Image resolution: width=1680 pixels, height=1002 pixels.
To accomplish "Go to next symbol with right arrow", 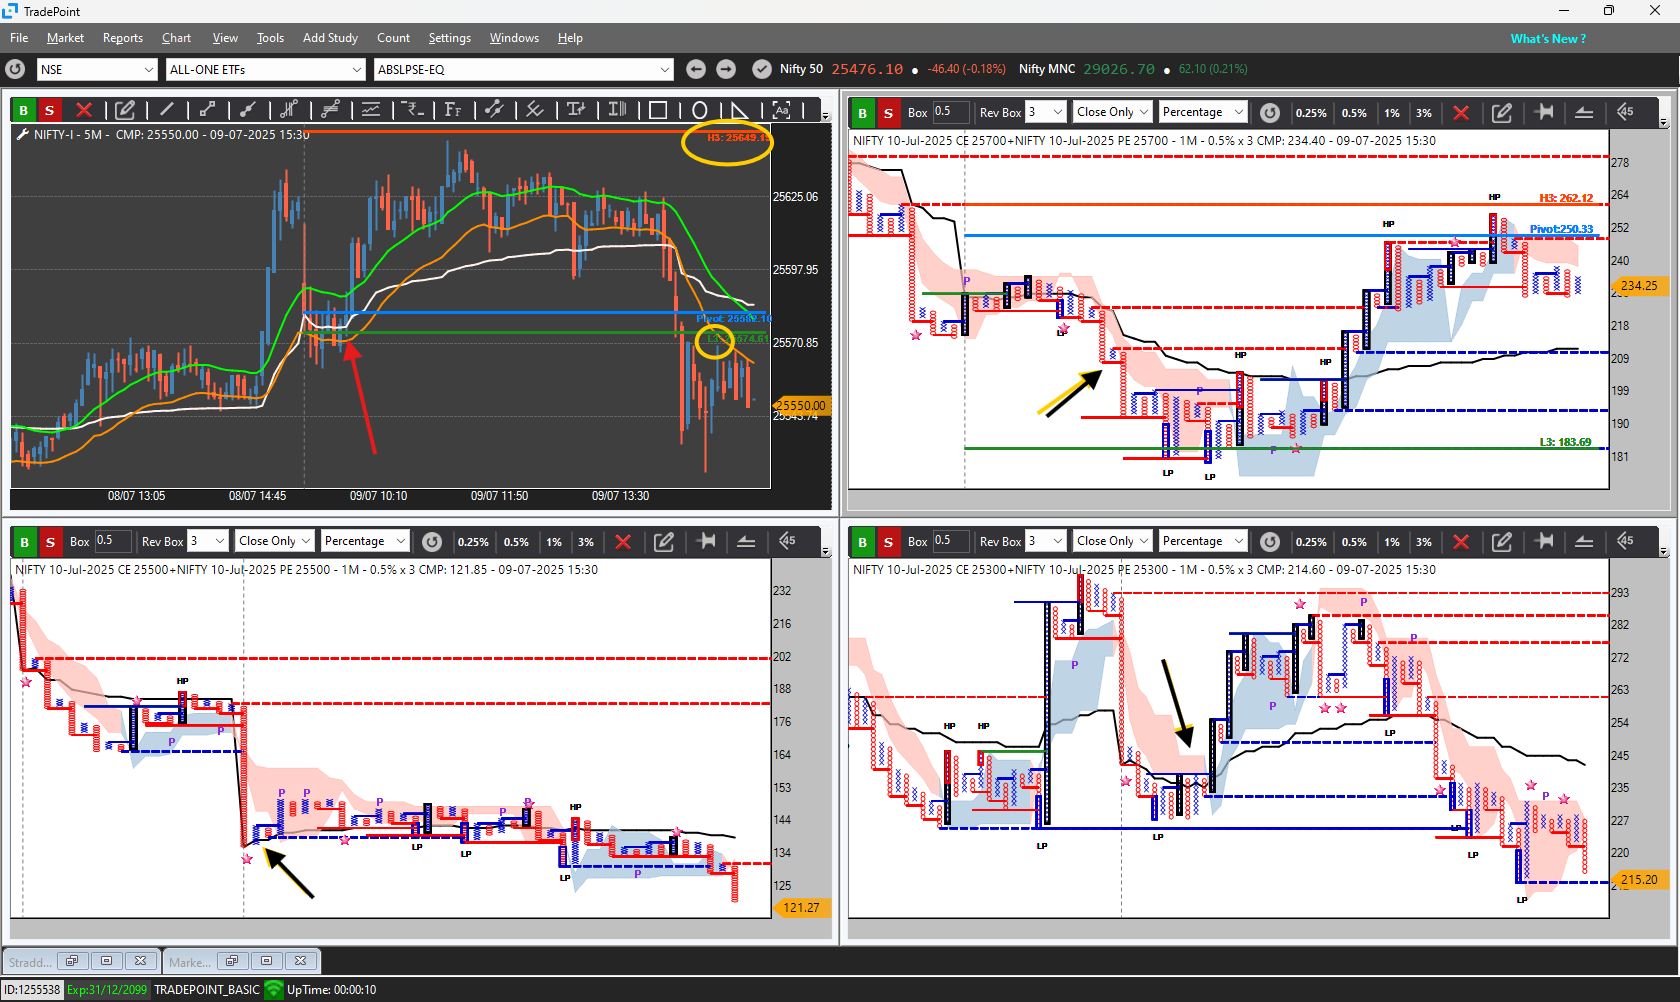I will click(x=726, y=69).
